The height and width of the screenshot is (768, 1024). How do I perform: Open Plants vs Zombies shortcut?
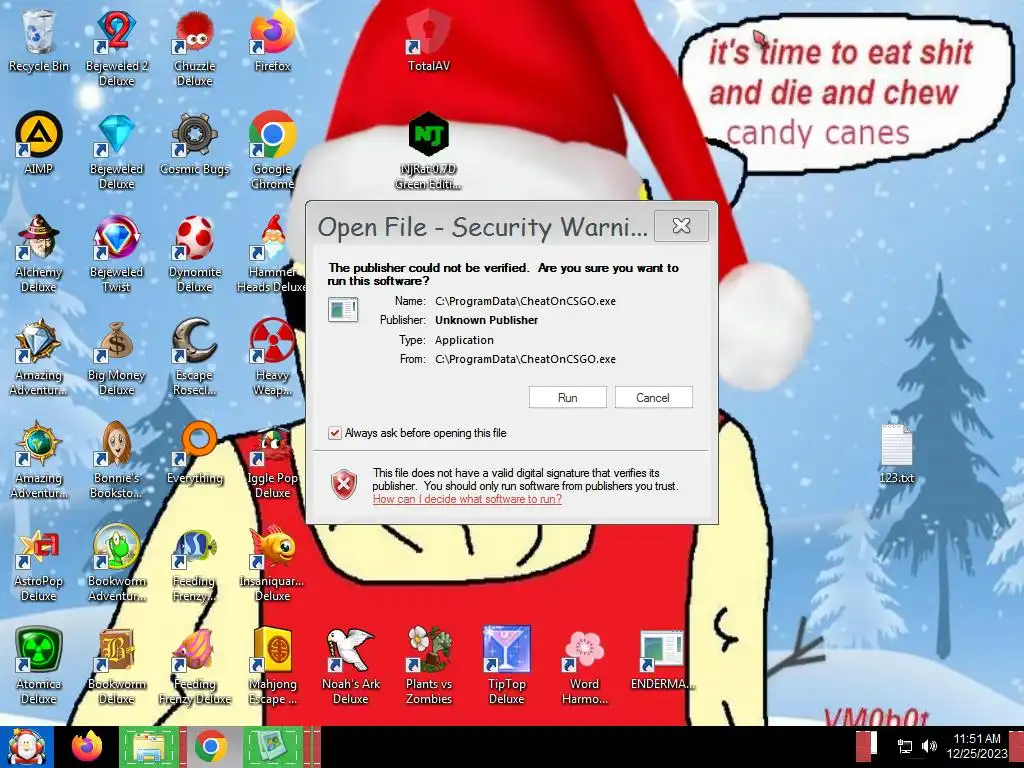pos(428,666)
